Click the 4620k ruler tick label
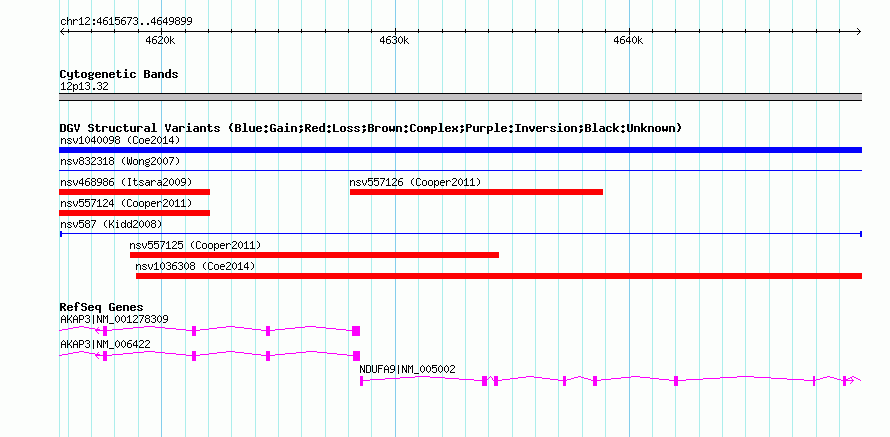890x437 pixels. 160,40
